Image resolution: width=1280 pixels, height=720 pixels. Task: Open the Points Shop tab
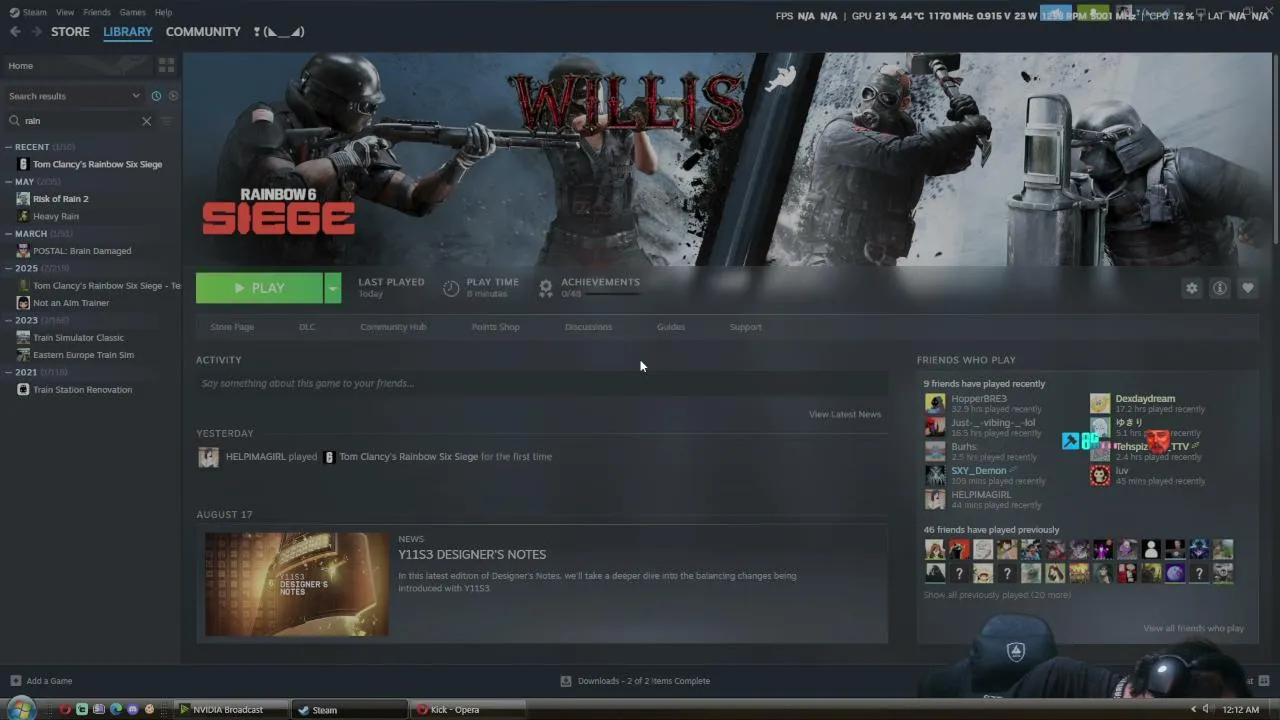(x=496, y=327)
